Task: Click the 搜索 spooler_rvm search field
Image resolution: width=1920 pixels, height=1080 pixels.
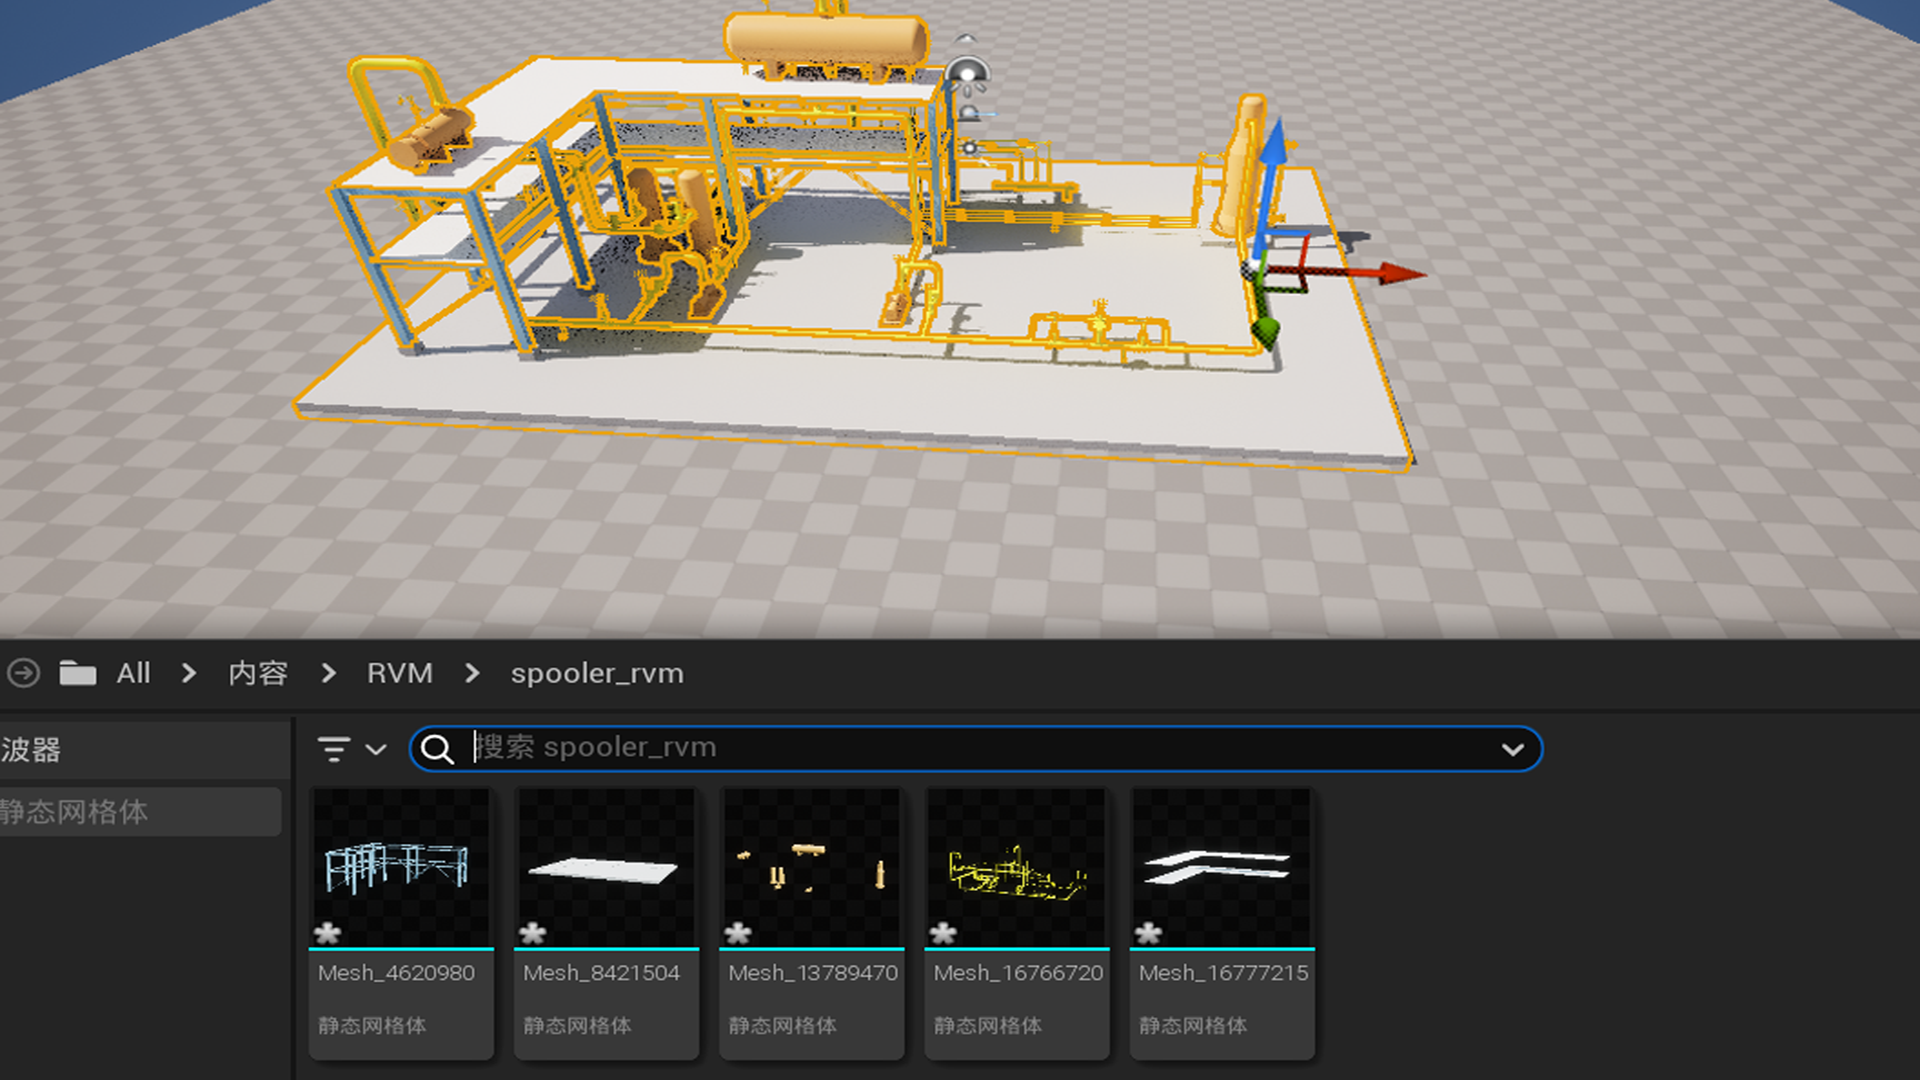Action: [960, 748]
